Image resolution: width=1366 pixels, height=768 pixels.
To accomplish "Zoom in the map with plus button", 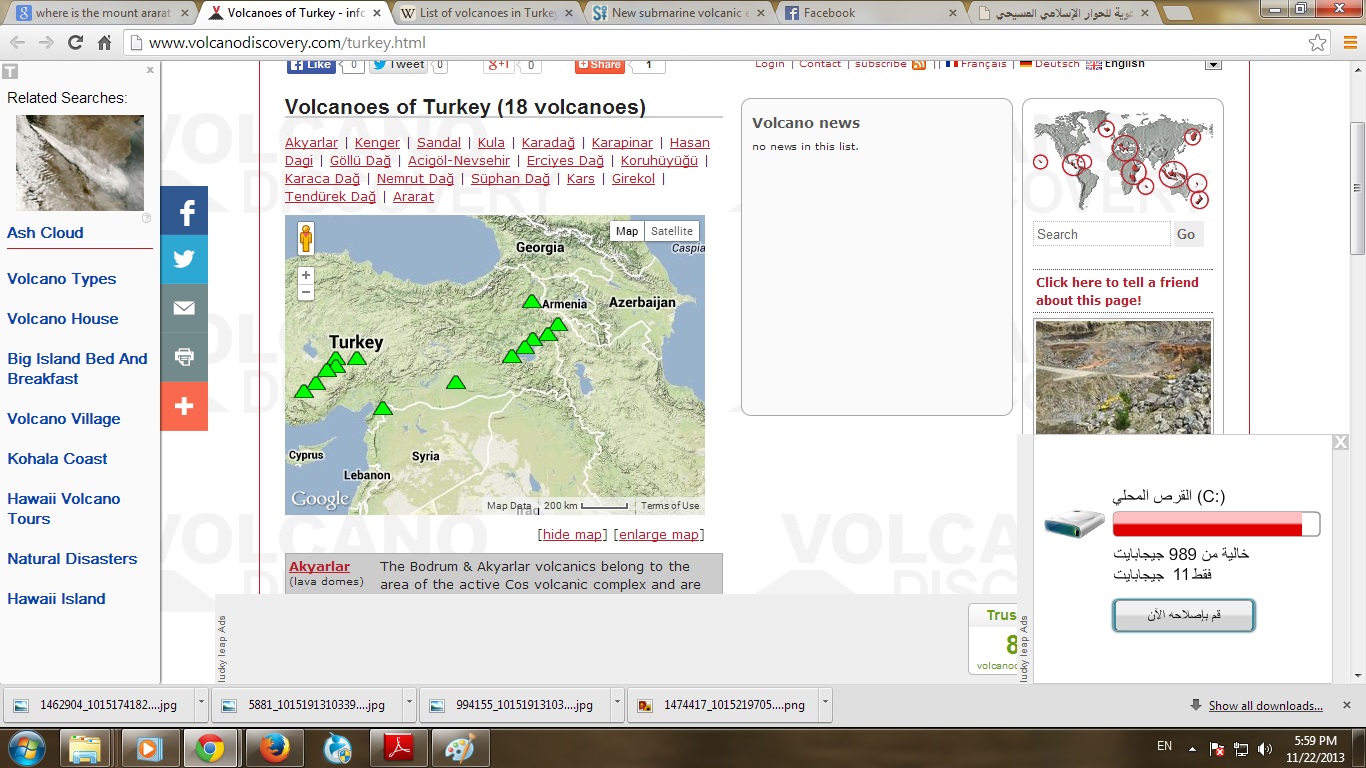I will click(x=306, y=275).
